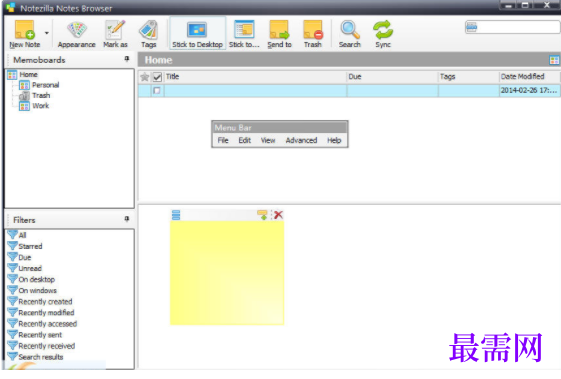
Task: Start Sync with the green arrows
Action: point(383,34)
